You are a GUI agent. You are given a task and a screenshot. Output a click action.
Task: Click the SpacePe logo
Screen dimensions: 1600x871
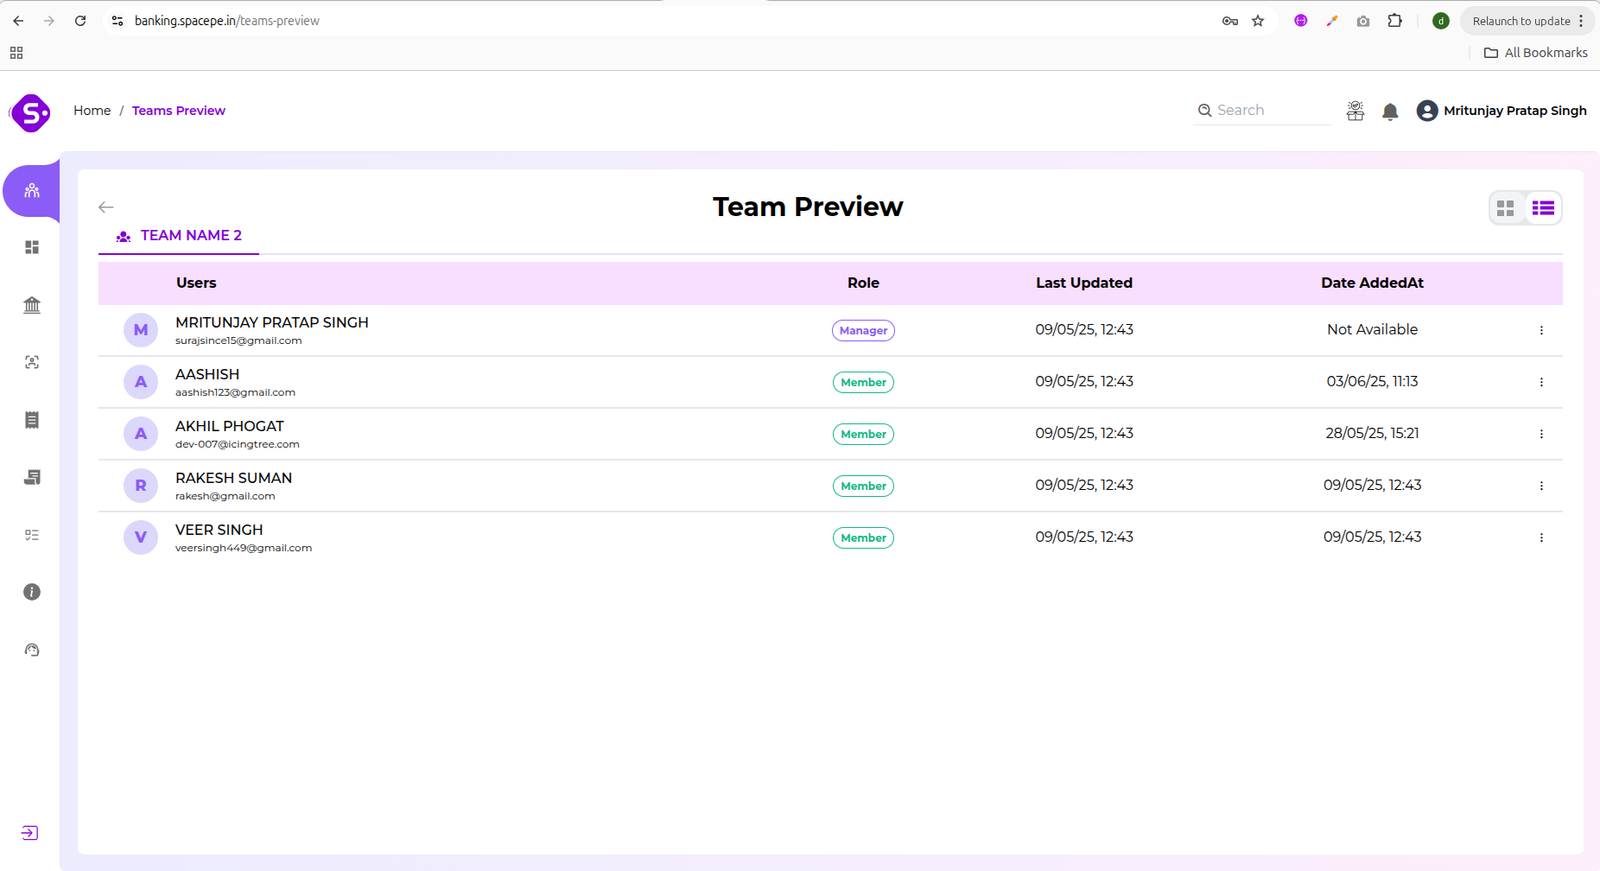tap(31, 113)
